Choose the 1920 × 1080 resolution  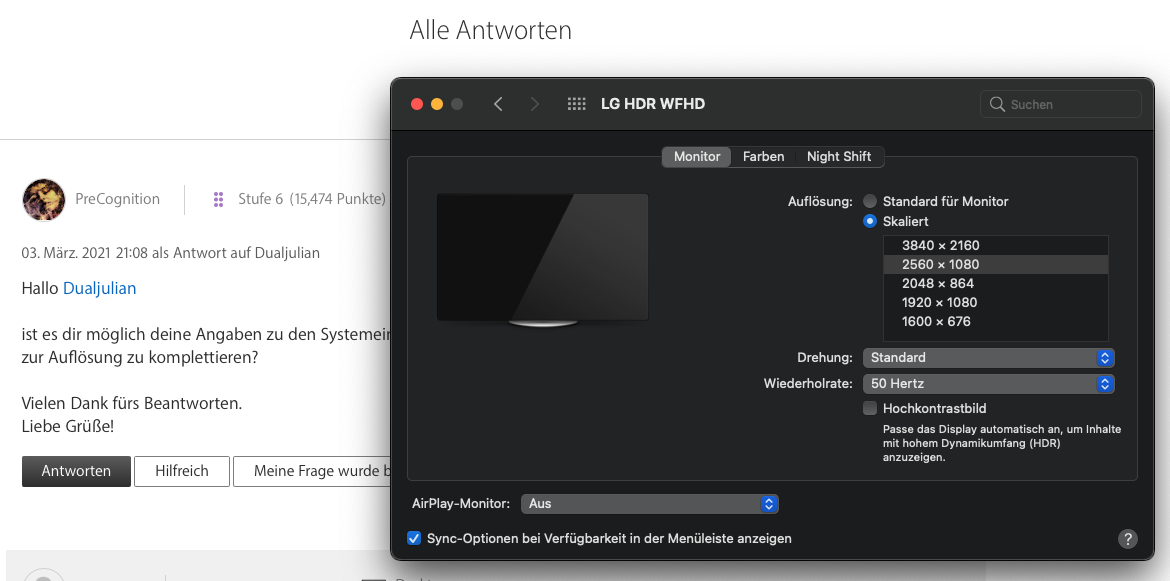click(995, 303)
